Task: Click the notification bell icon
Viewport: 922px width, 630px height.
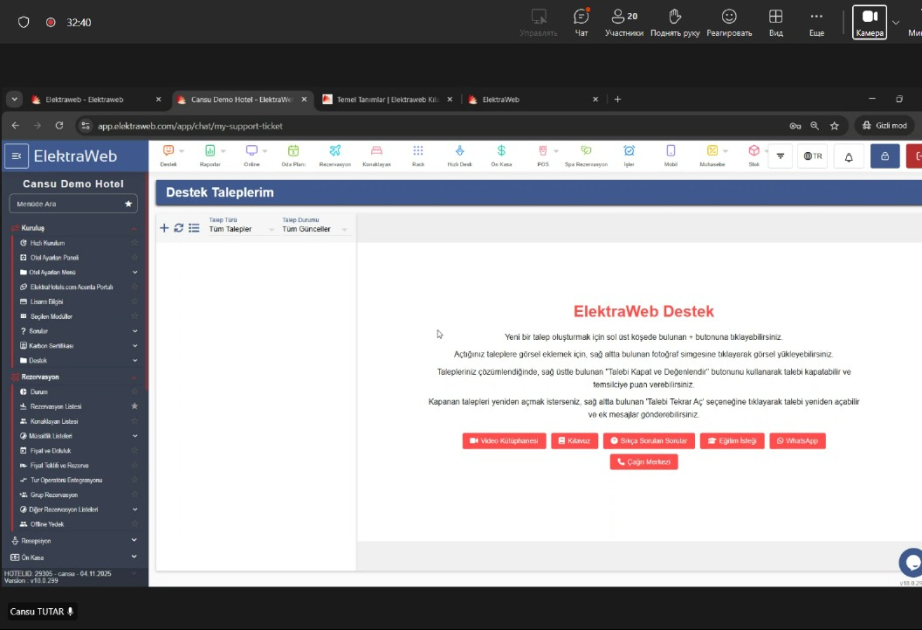Action: 849,156
